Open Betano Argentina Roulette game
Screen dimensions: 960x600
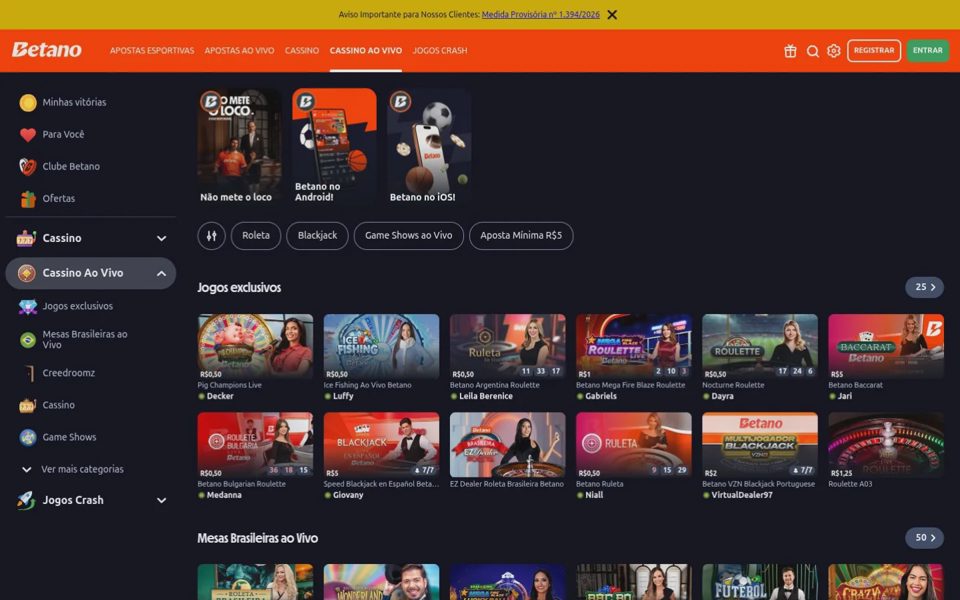508,347
